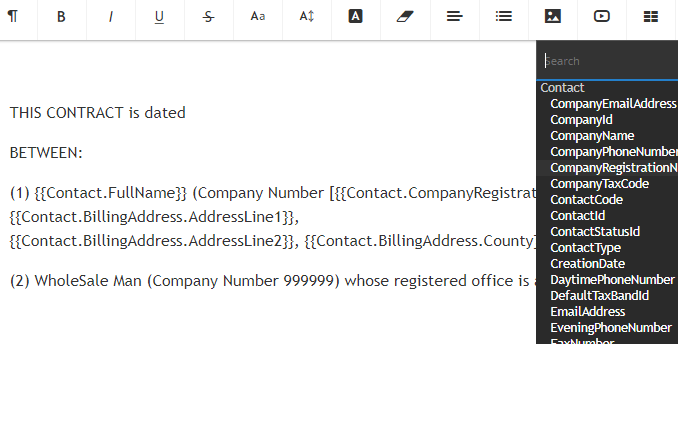Choose ContactId from the list
The image size is (678, 422).
[x=577, y=216]
